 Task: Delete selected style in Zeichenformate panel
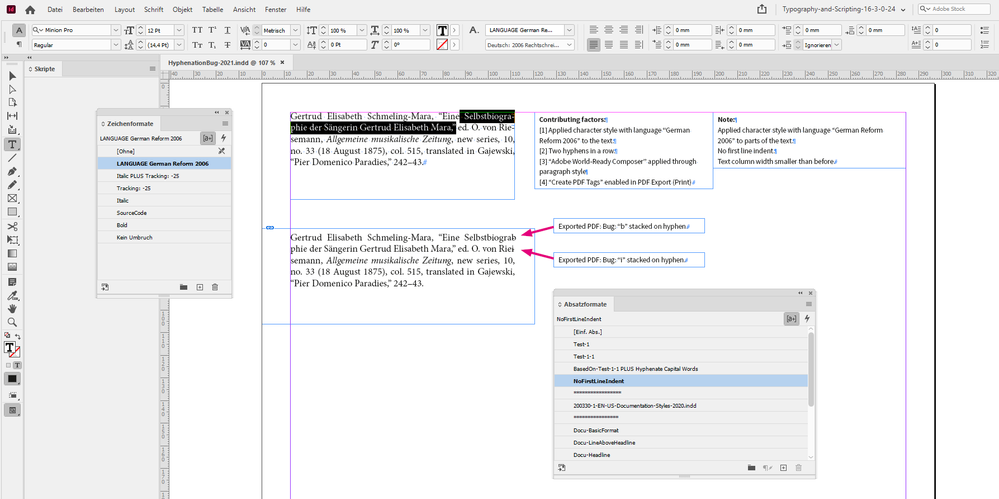coord(215,287)
